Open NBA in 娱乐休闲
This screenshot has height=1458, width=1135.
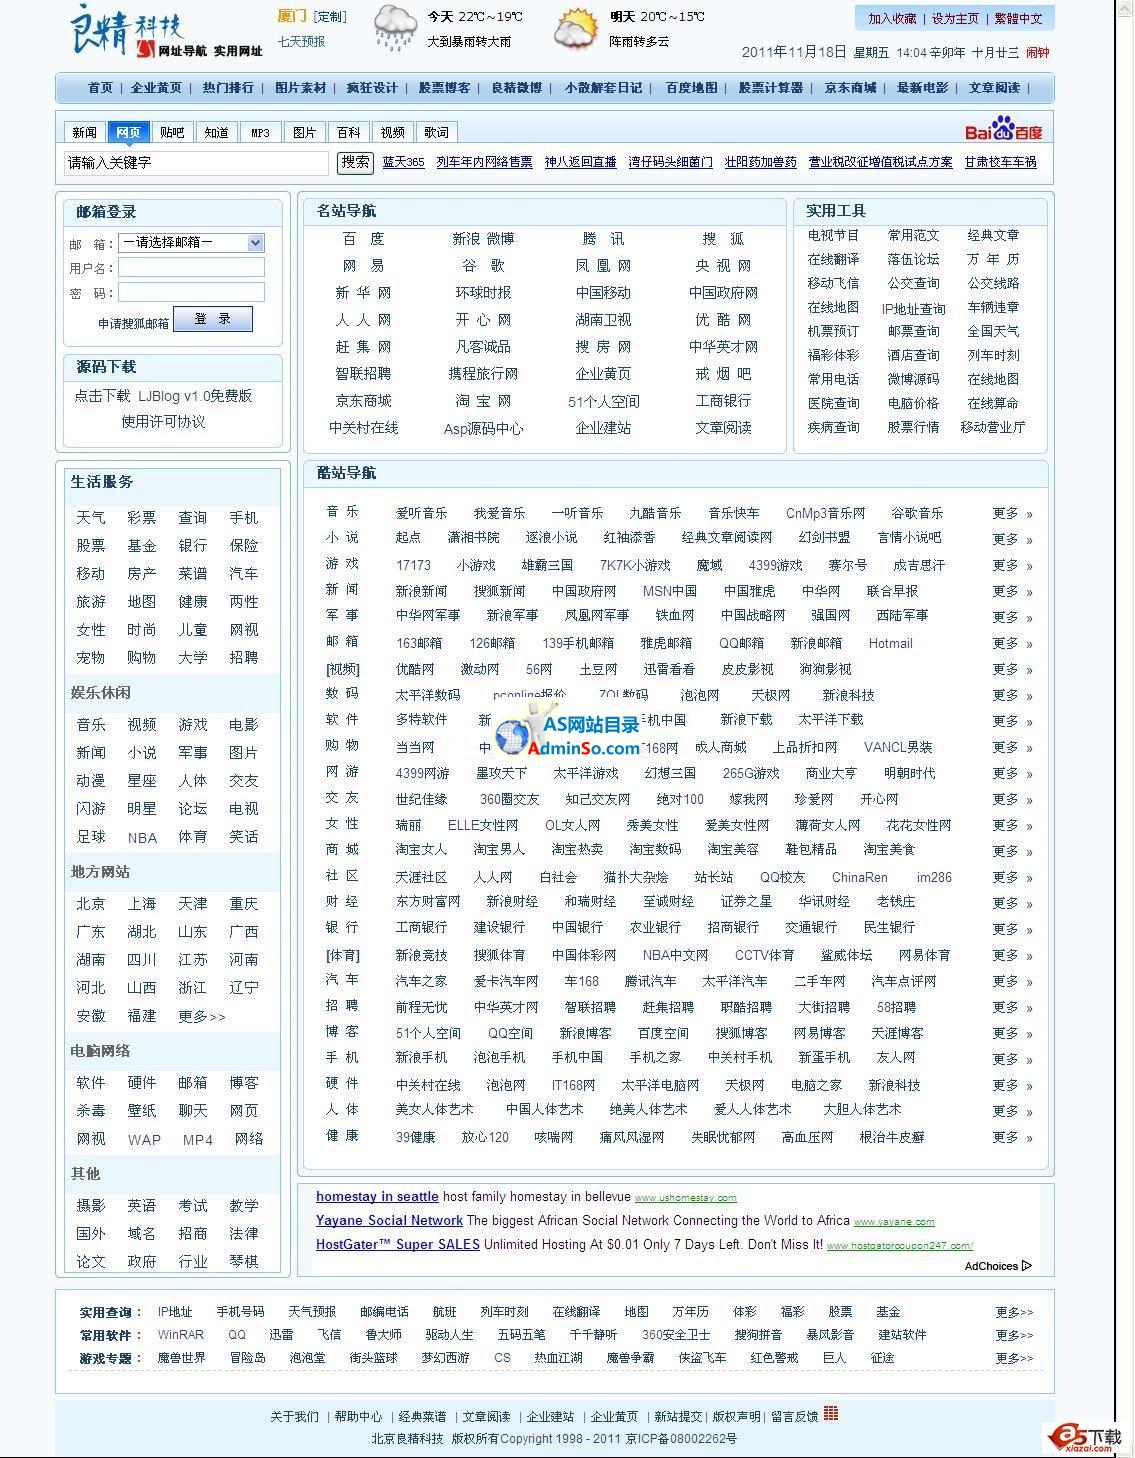pyautogui.click(x=142, y=837)
